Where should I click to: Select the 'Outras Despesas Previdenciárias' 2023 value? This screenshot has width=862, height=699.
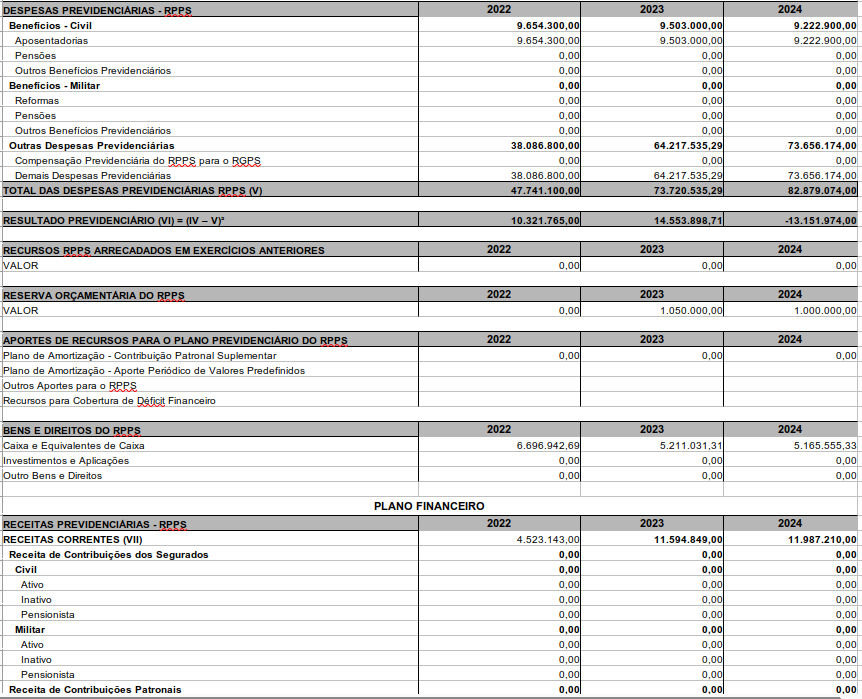687,145
